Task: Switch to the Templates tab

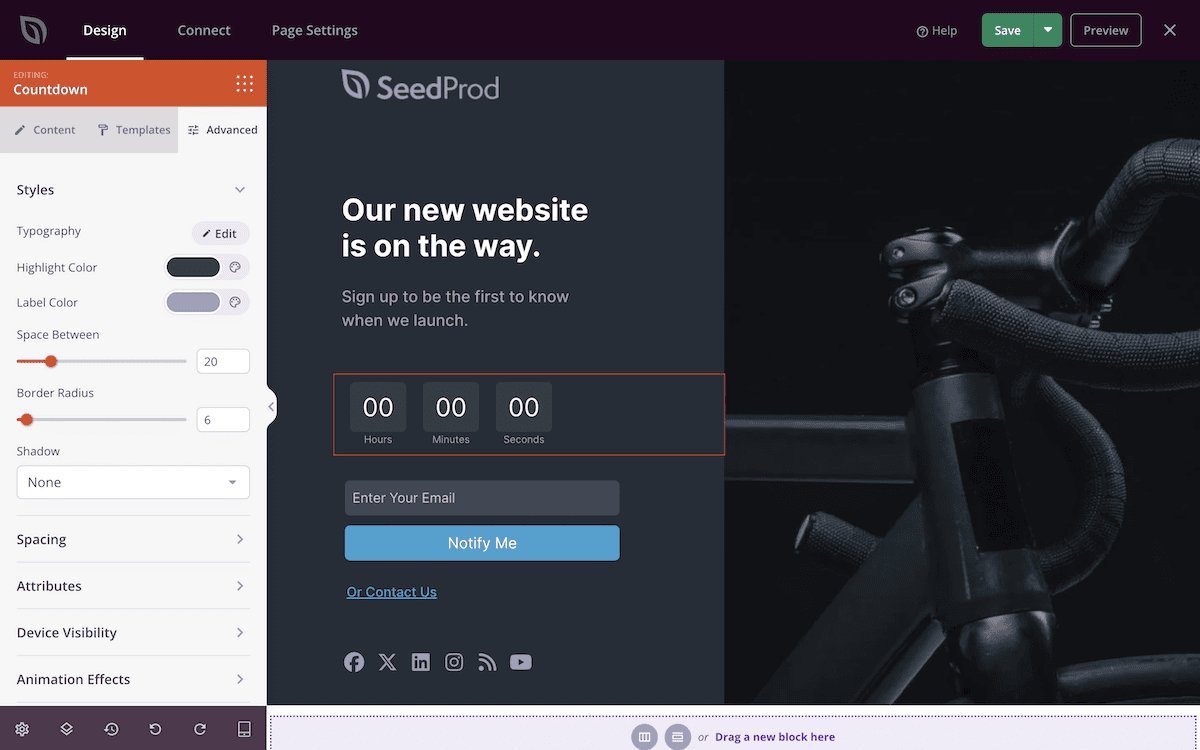Action: click(x=133, y=130)
